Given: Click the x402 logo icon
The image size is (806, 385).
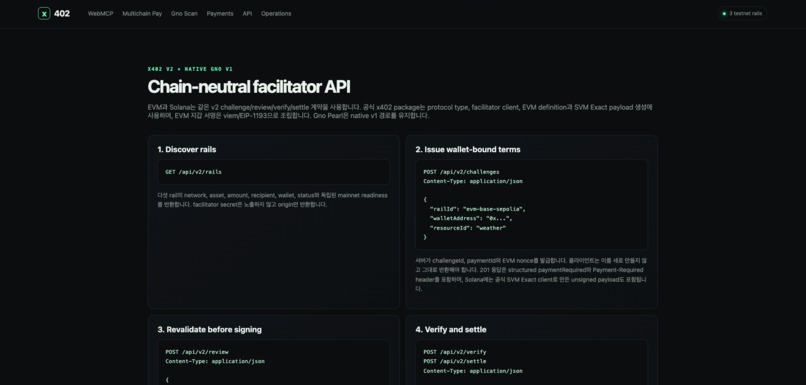Looking at the screenshot, I should (x=44, y=14).
